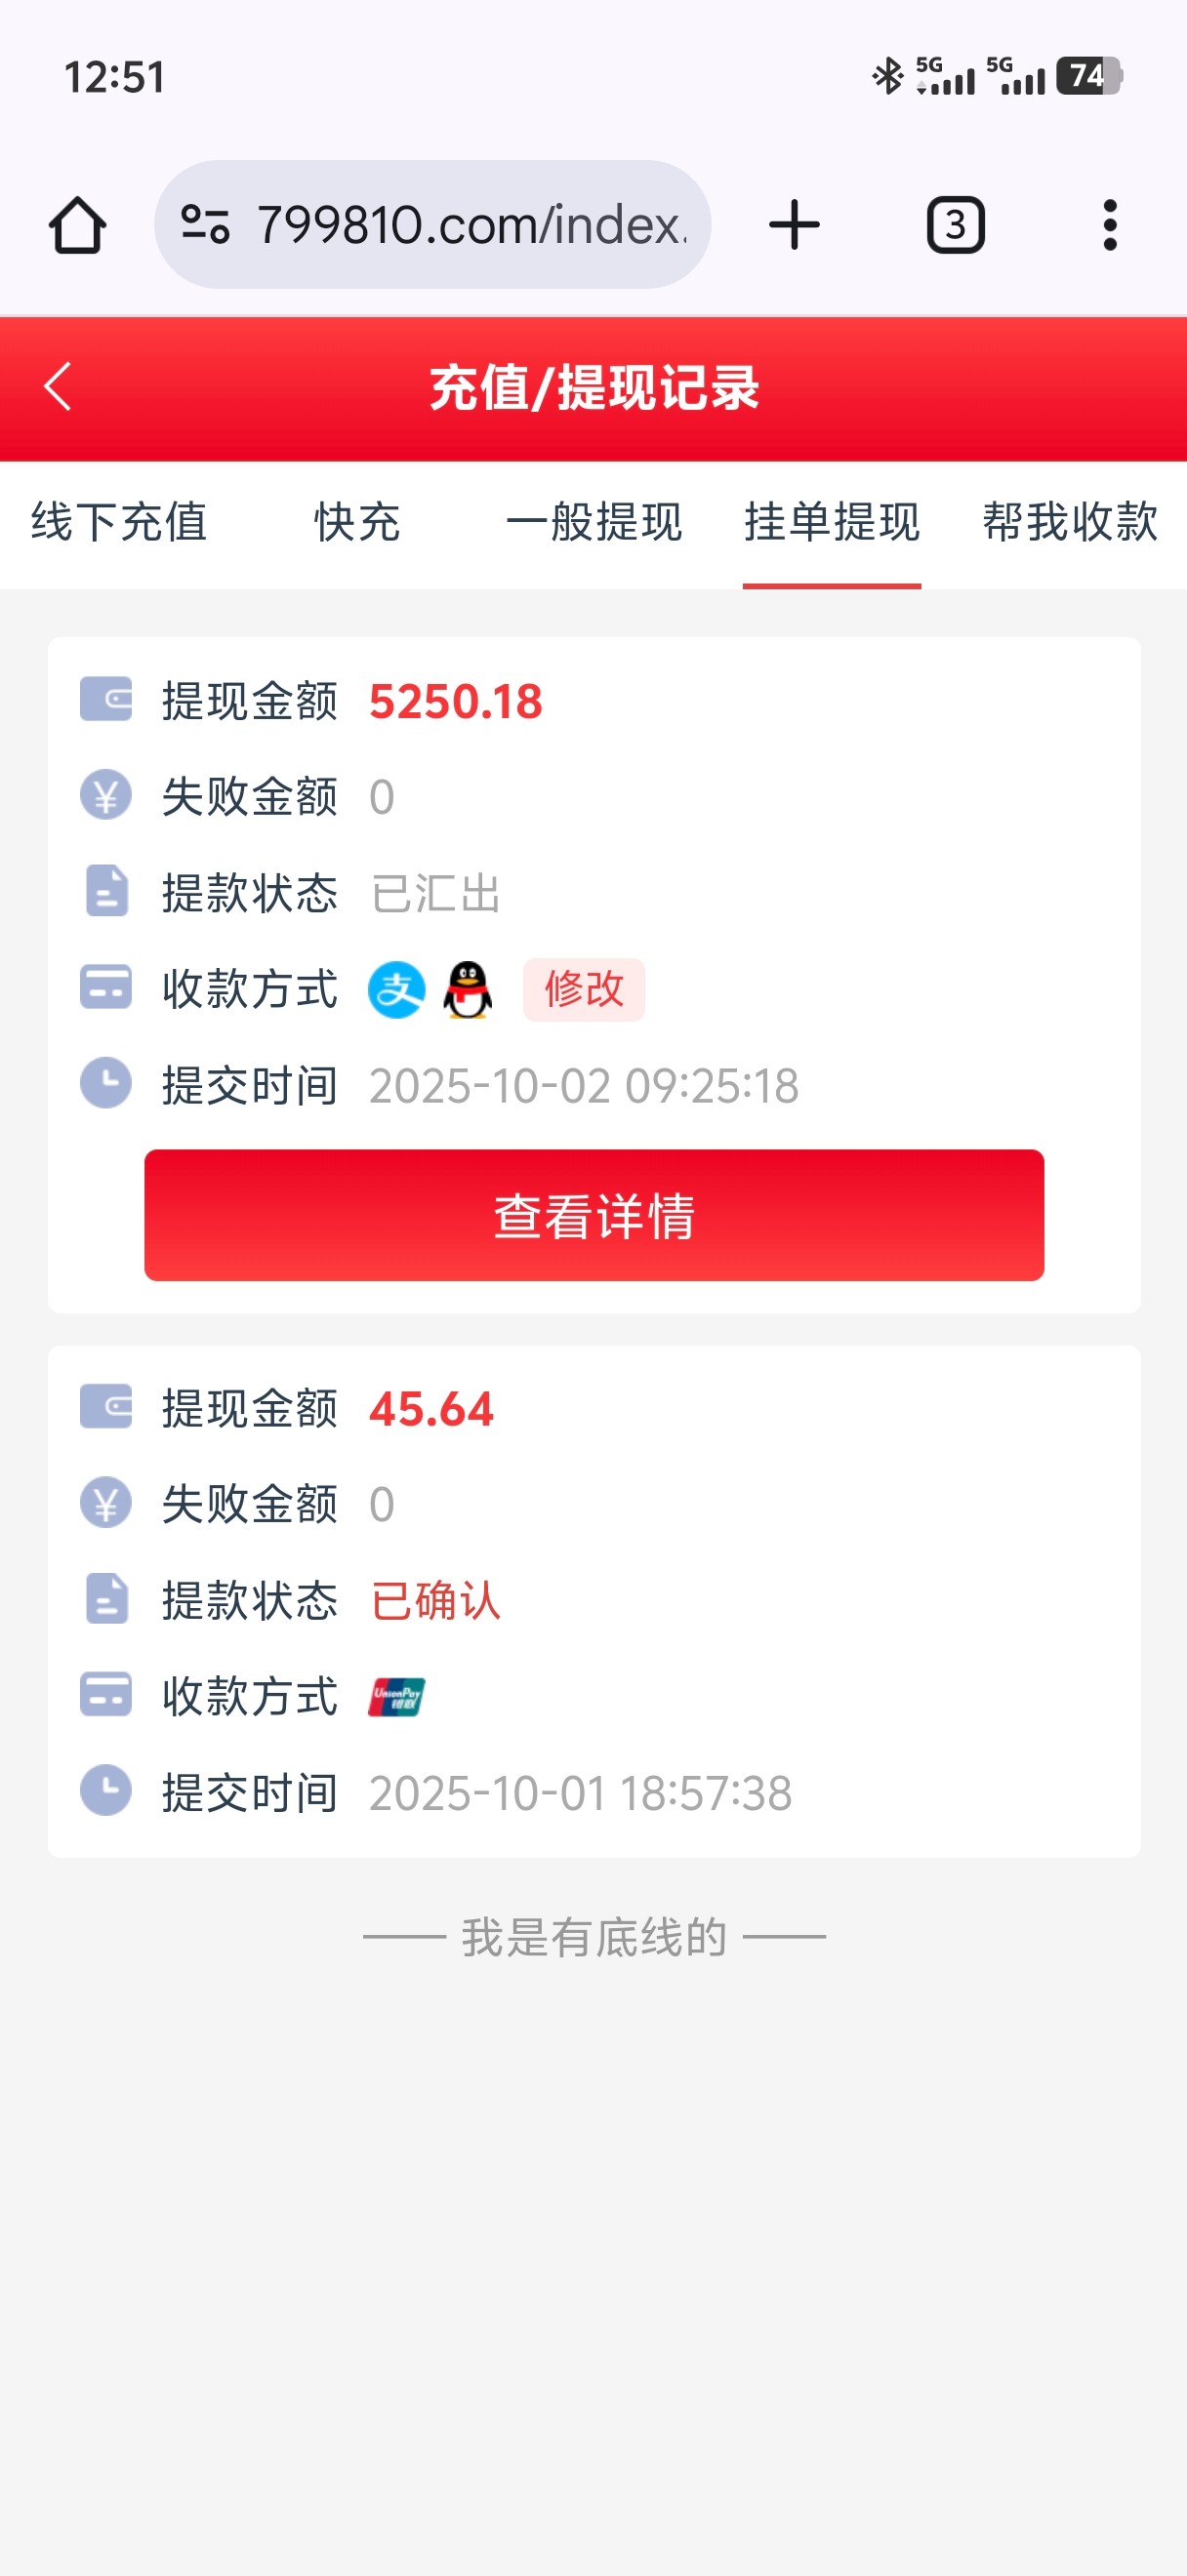Open browser three-dot overflow menu
Viewport: 1187px width, 2576px height.
[1109, 225]
